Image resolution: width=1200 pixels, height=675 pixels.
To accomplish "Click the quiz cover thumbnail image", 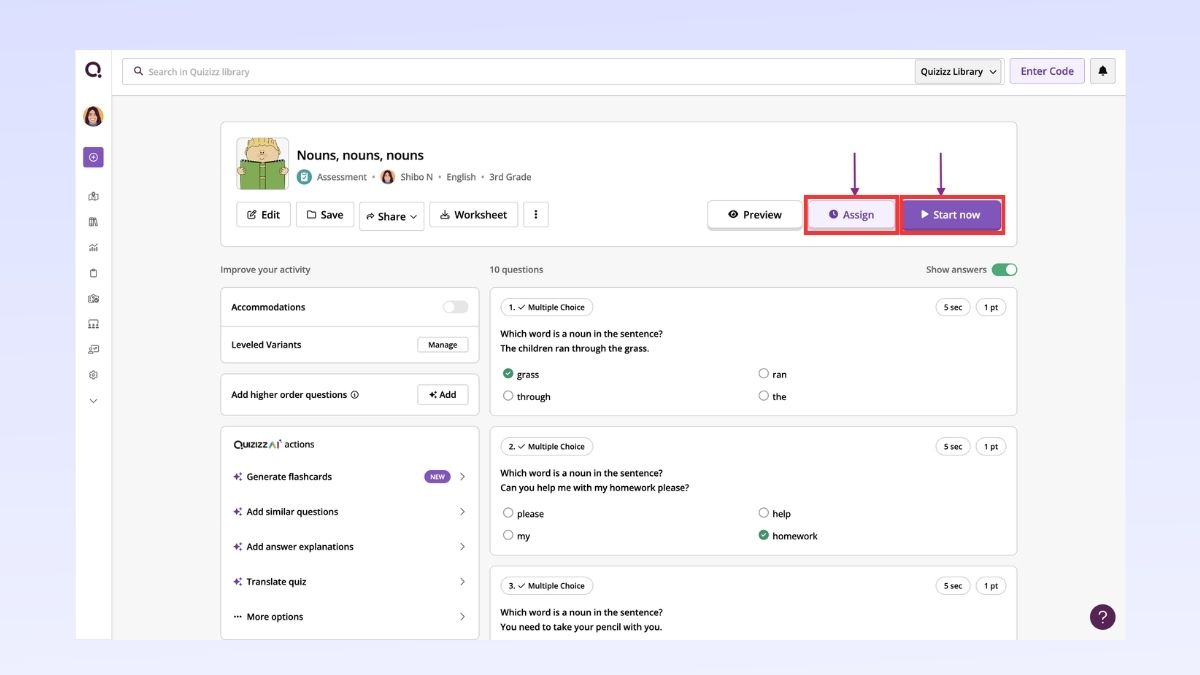I will (263, 164).
